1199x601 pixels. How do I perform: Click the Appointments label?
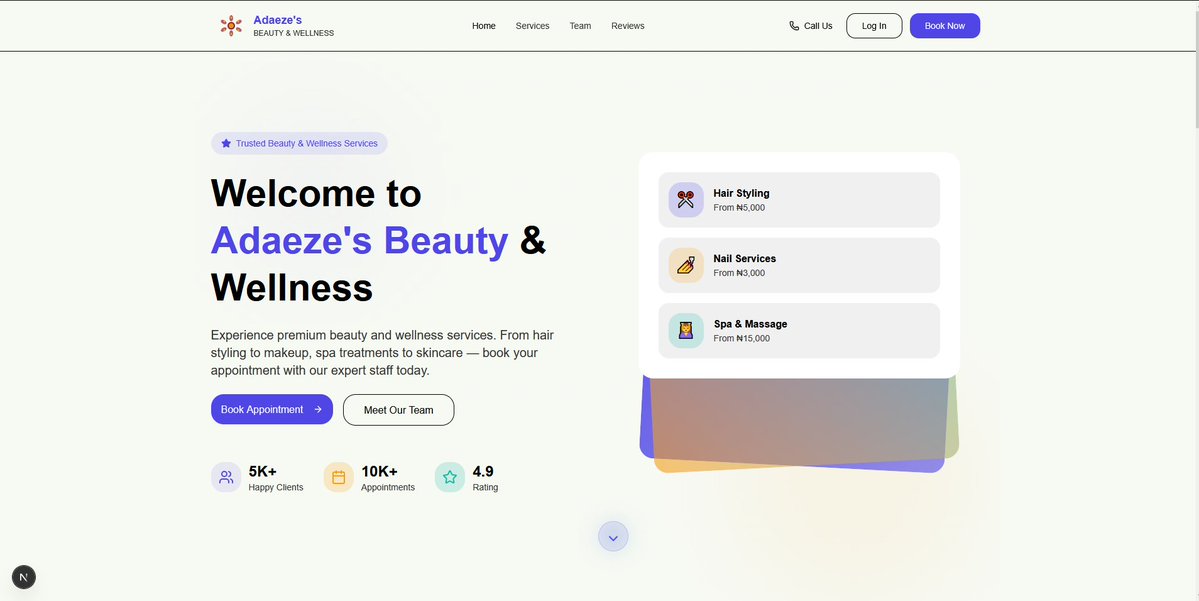(x=388, y=488)
